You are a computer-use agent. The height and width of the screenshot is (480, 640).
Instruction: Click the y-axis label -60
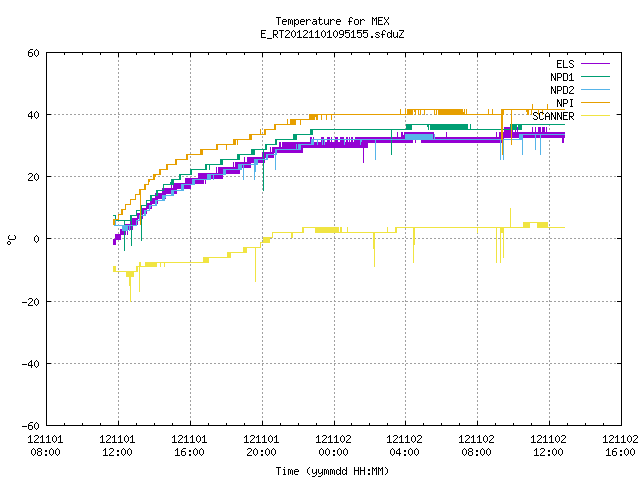pos(31,426)
